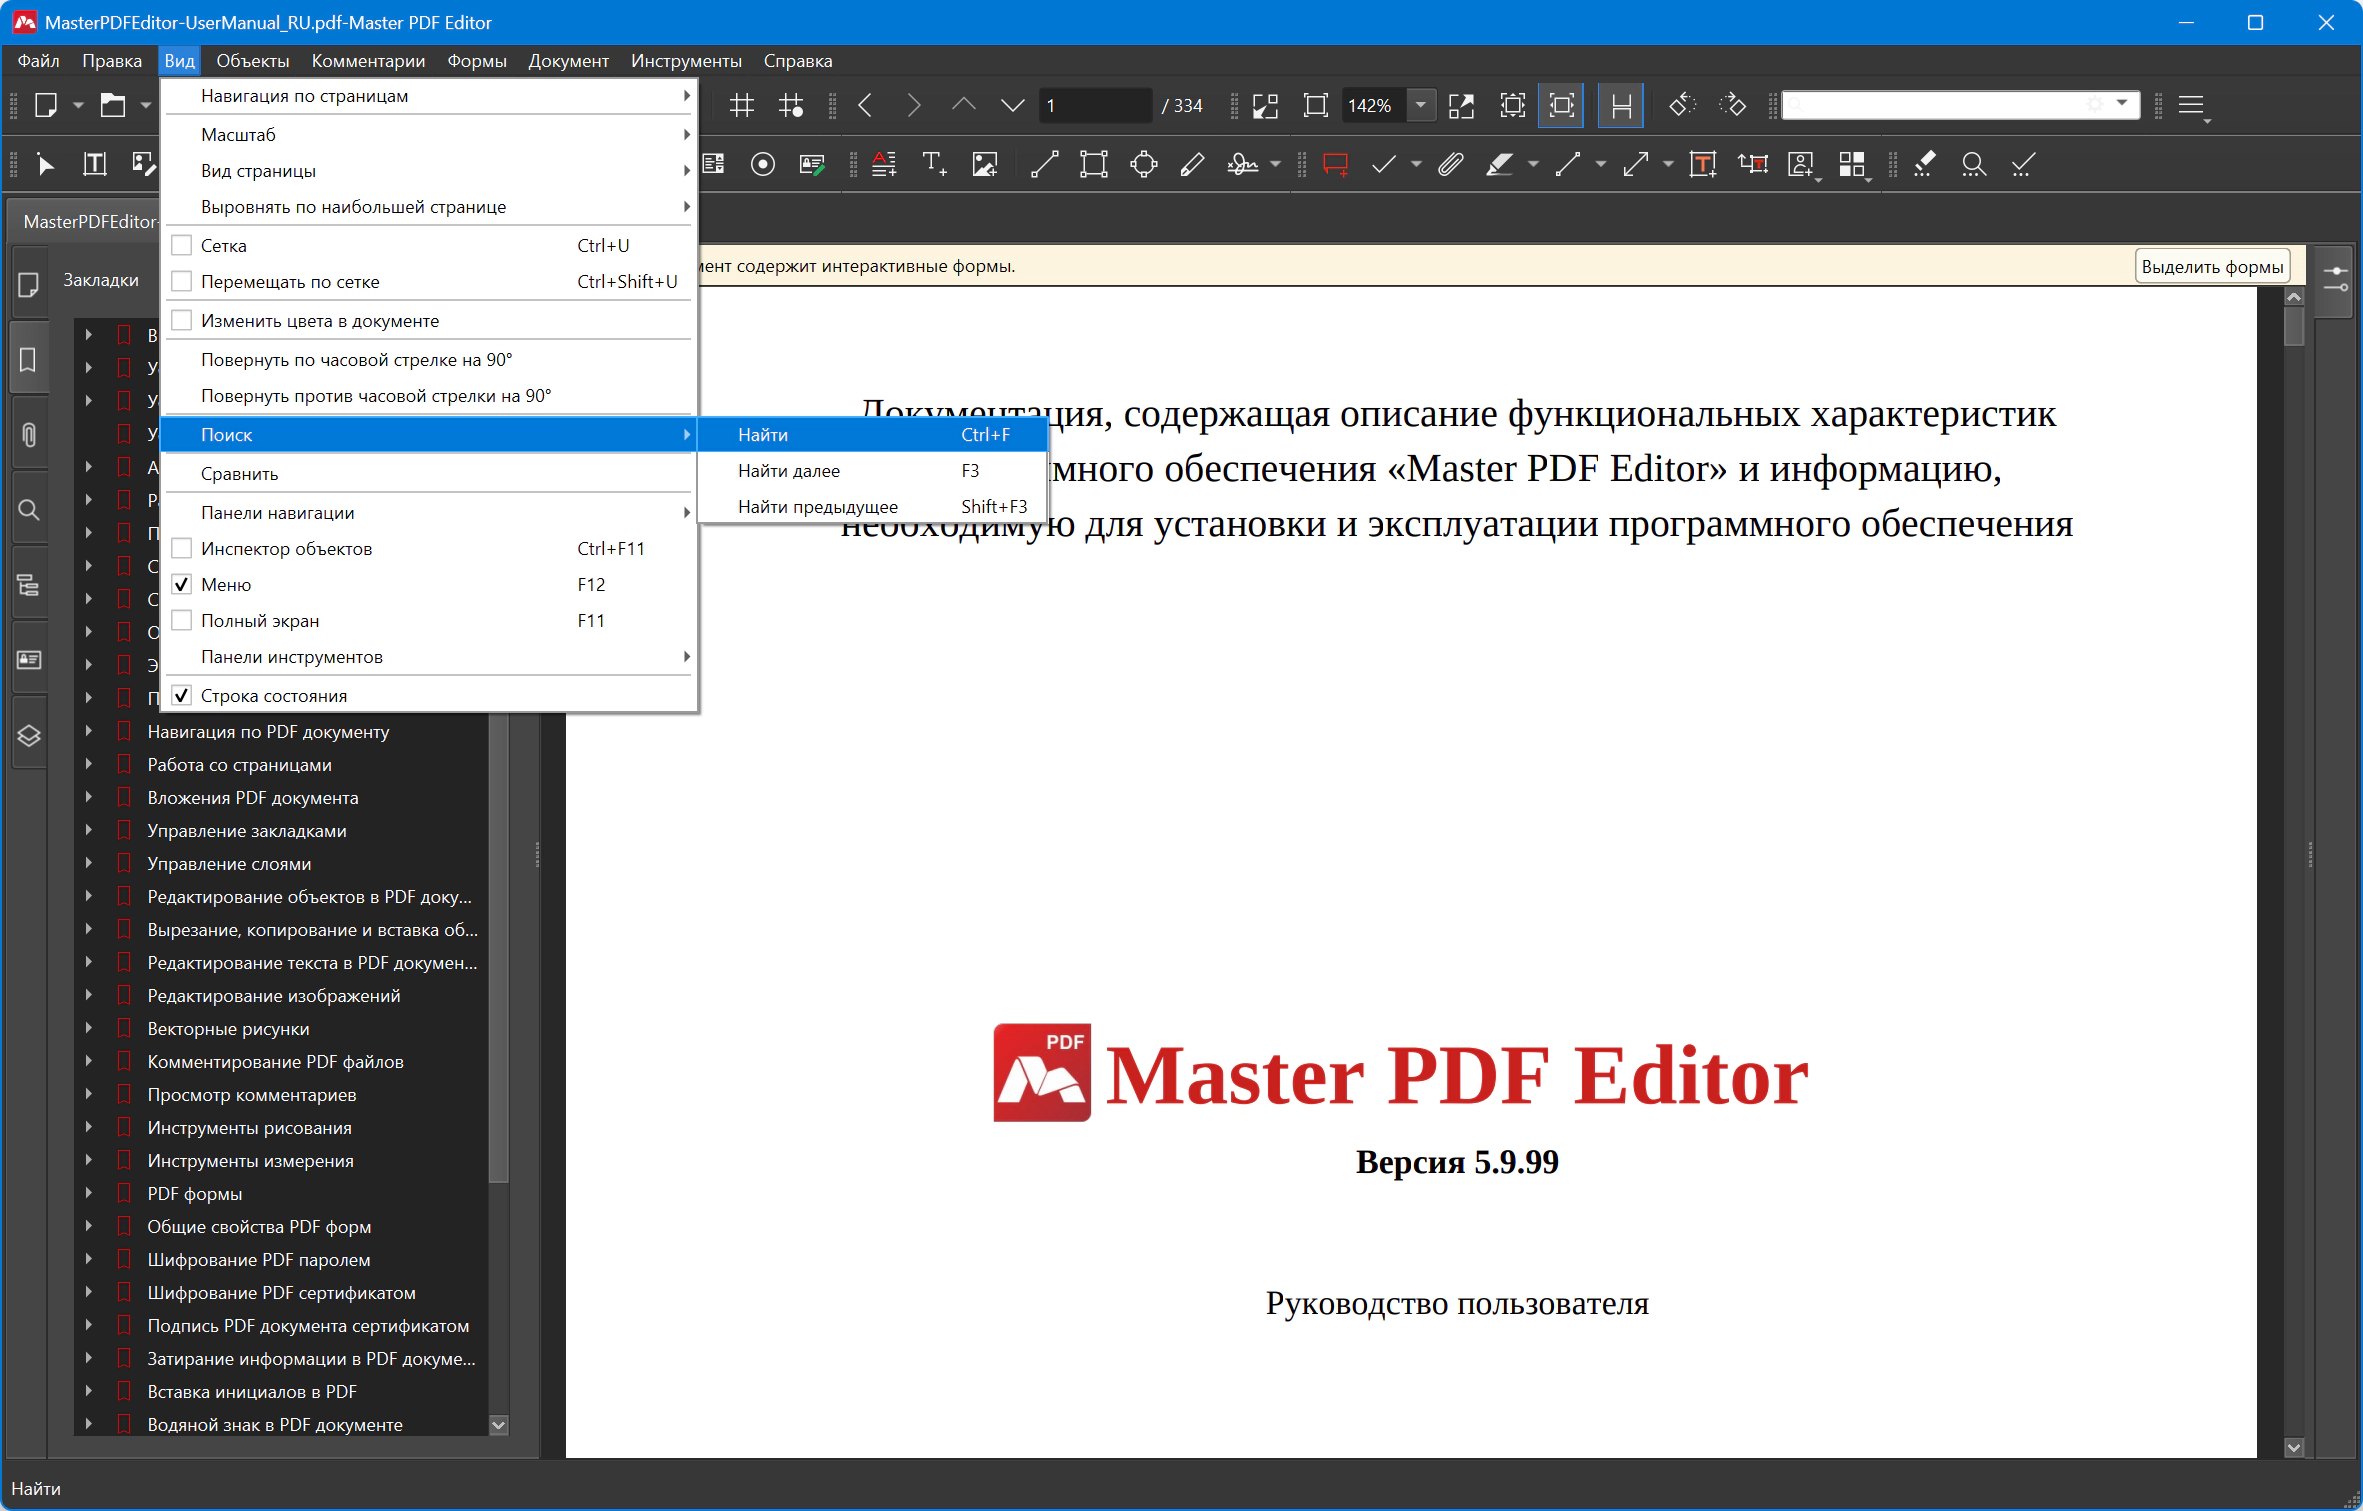Click the New document icon
Image resolution: width=2363 pixels, height=1511 pixels.
pos(45,105)
